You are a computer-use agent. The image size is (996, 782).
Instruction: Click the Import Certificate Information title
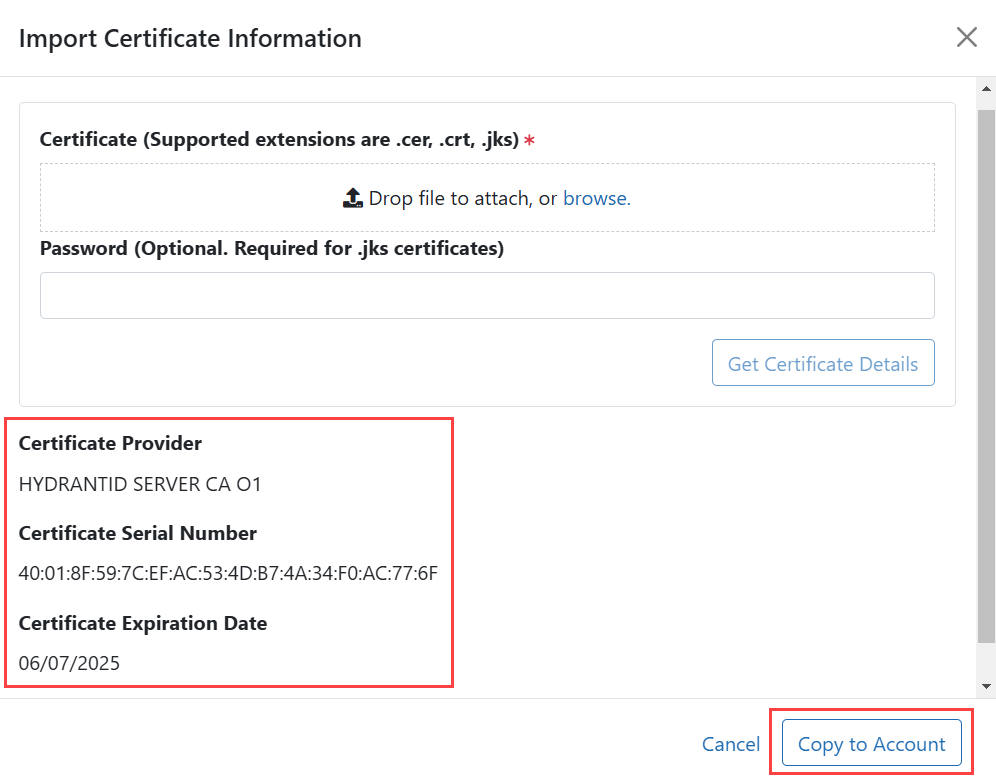[x=190, y=38]
